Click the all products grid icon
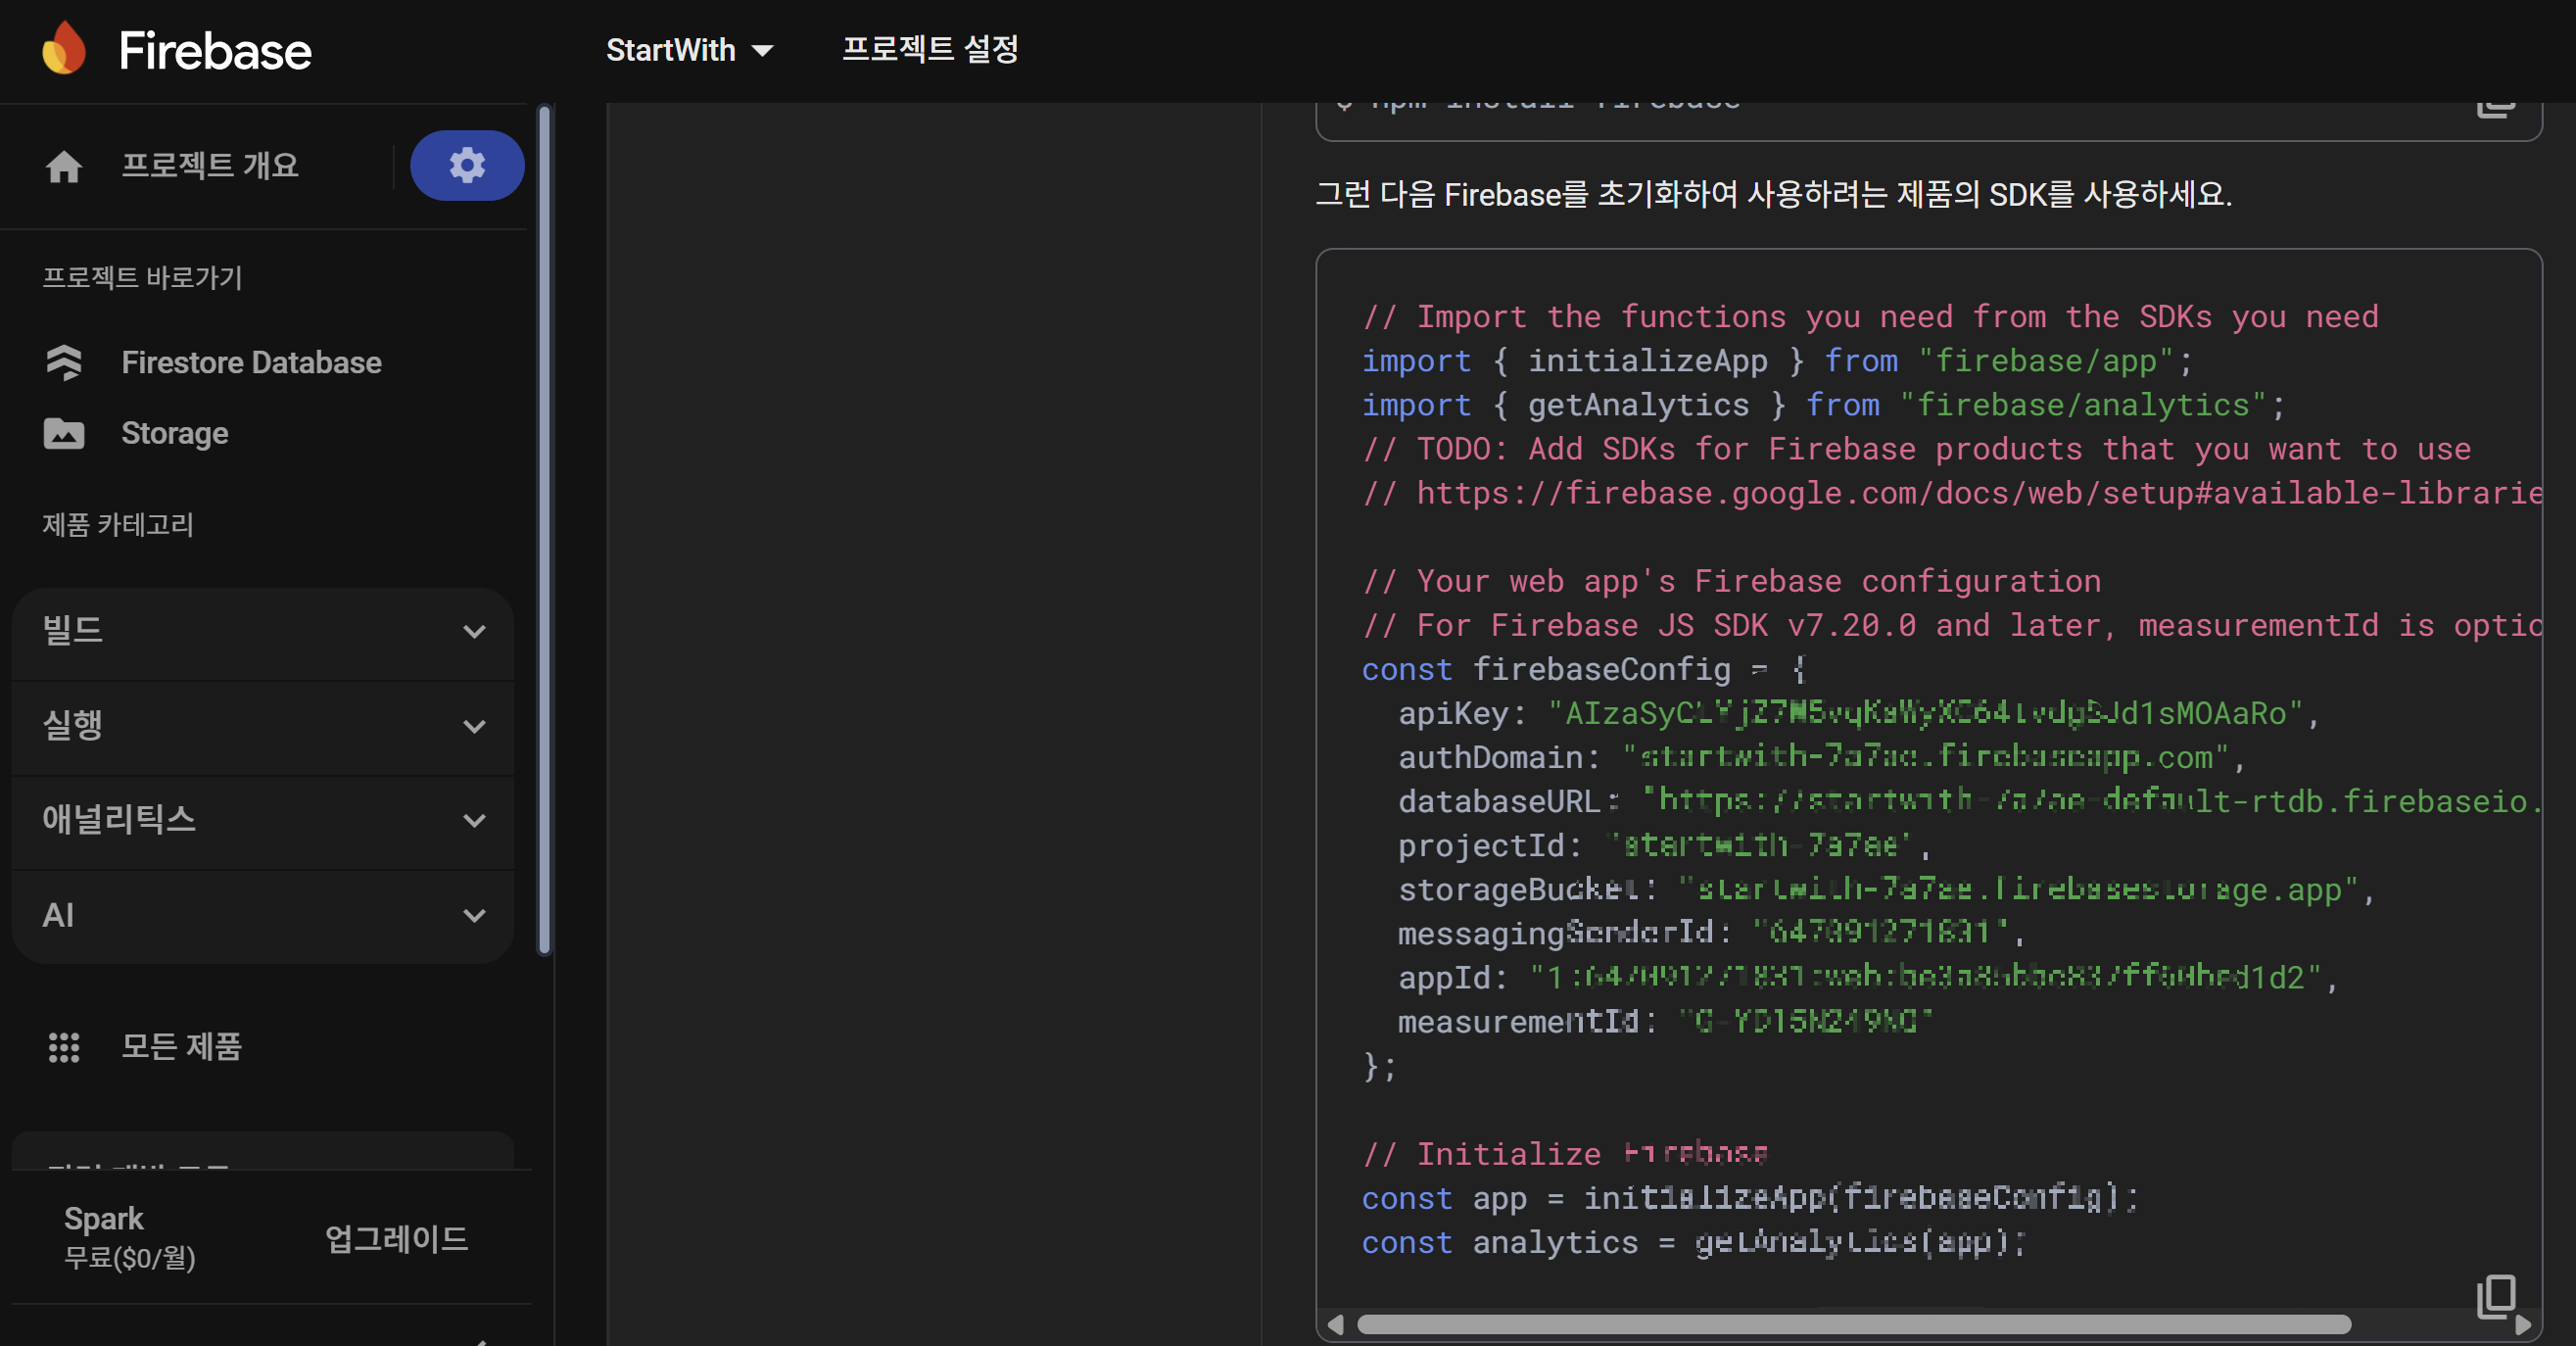Image resolution: width=2576 pixels, height=1346 pixels. click(x=64, y=1047)
